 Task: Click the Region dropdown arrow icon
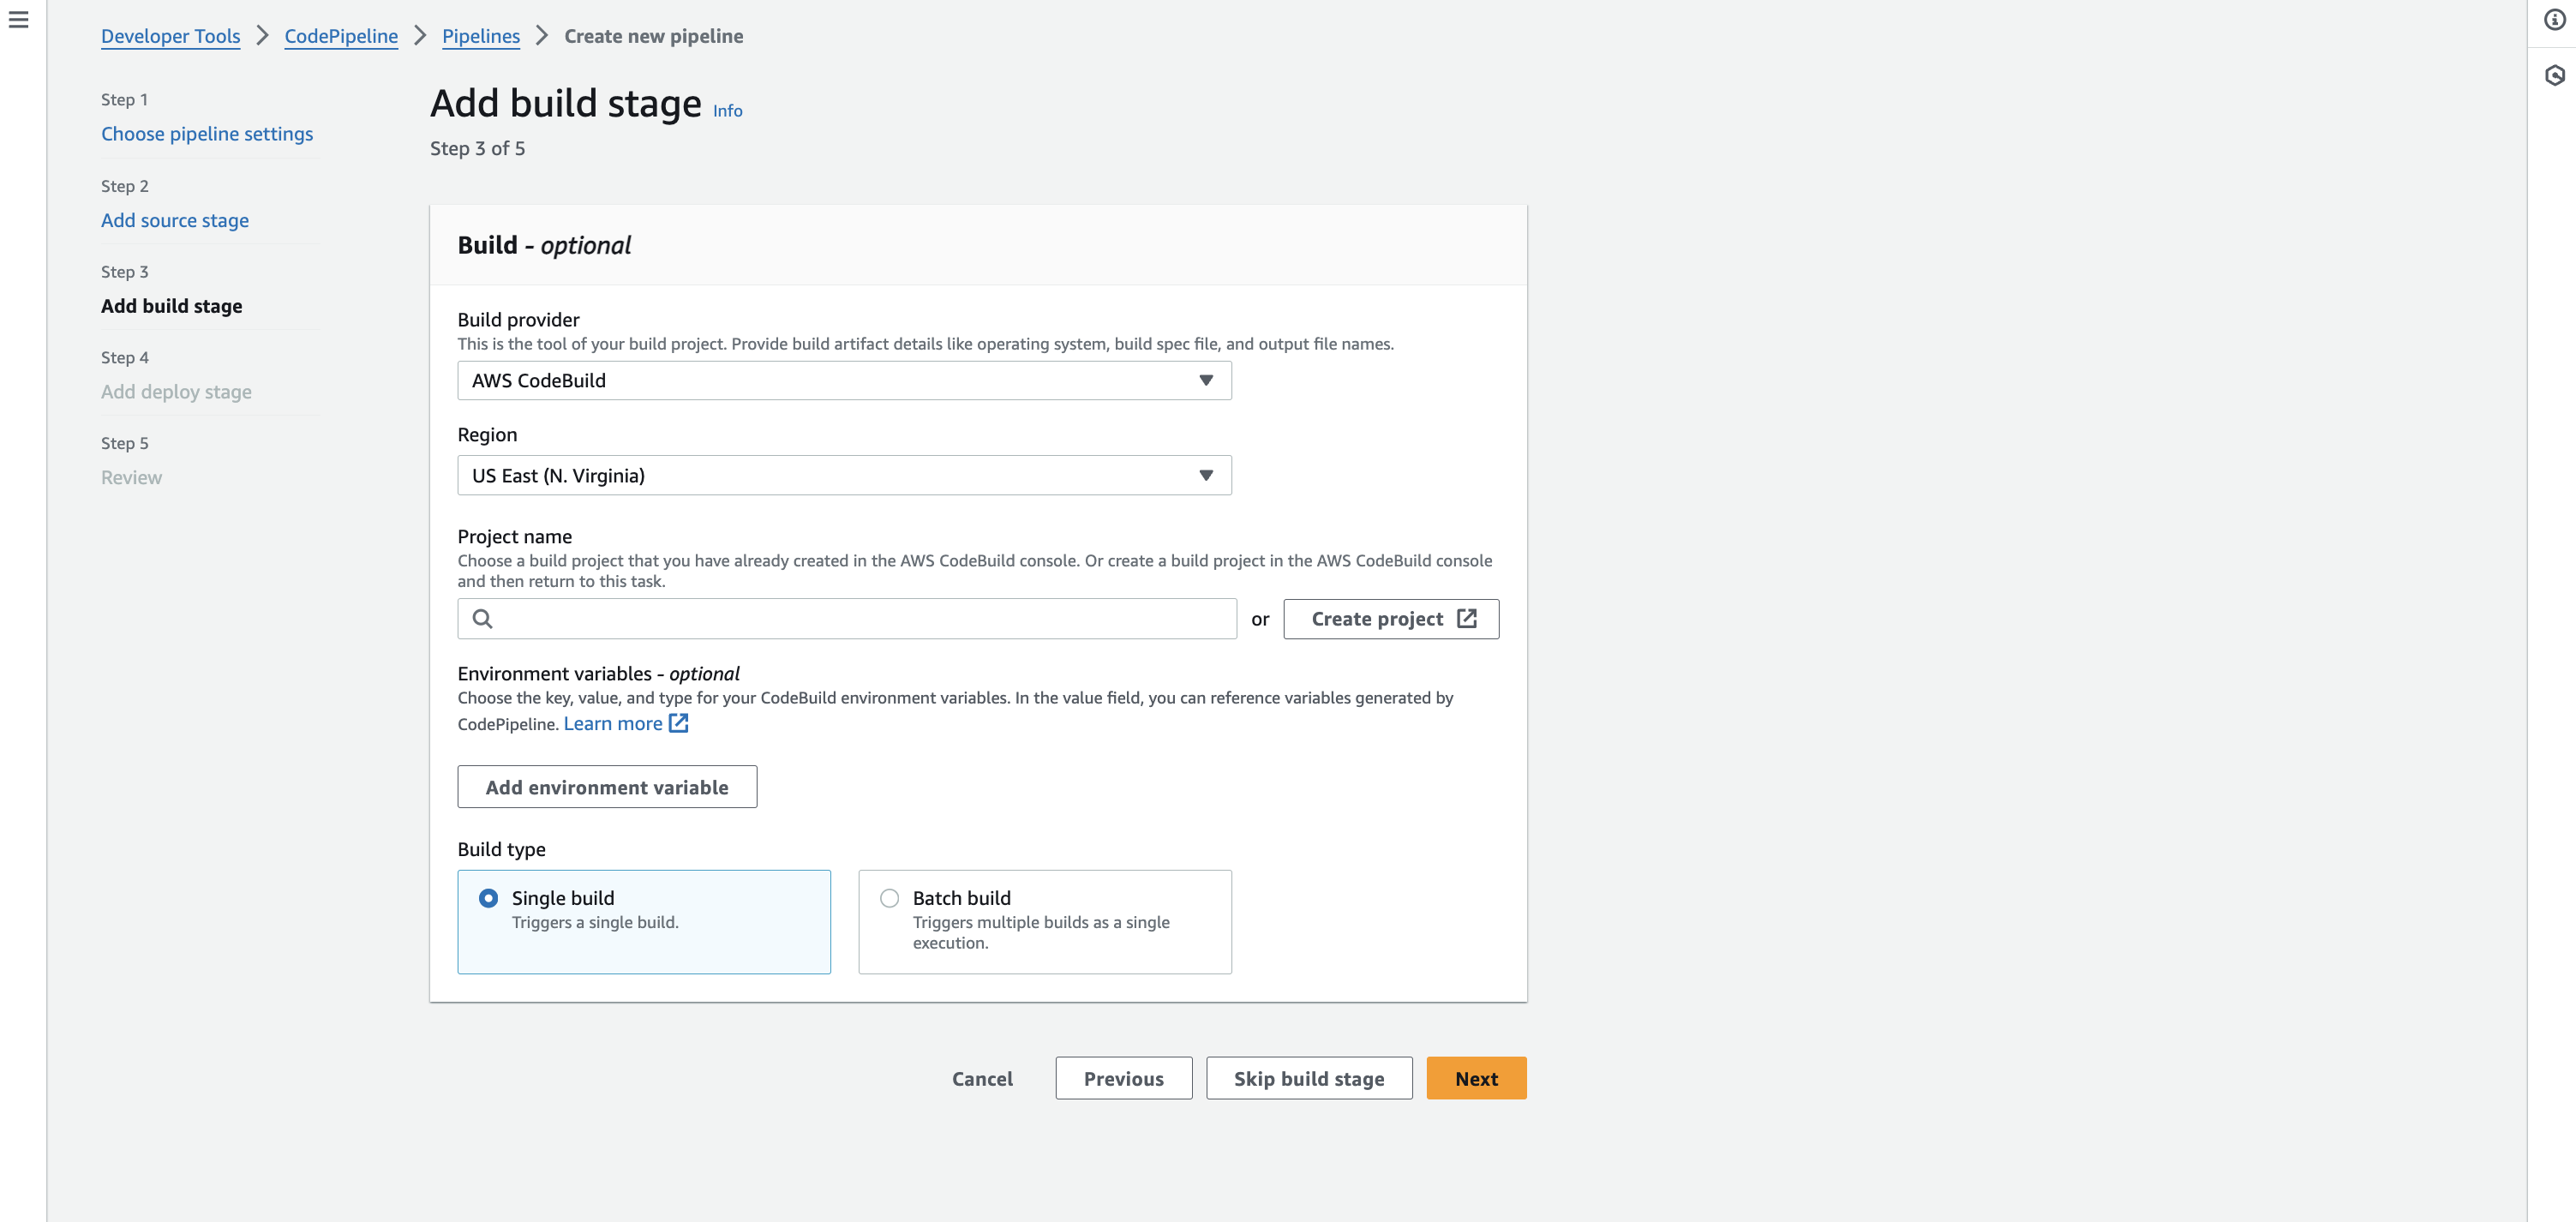point(1205,476)
